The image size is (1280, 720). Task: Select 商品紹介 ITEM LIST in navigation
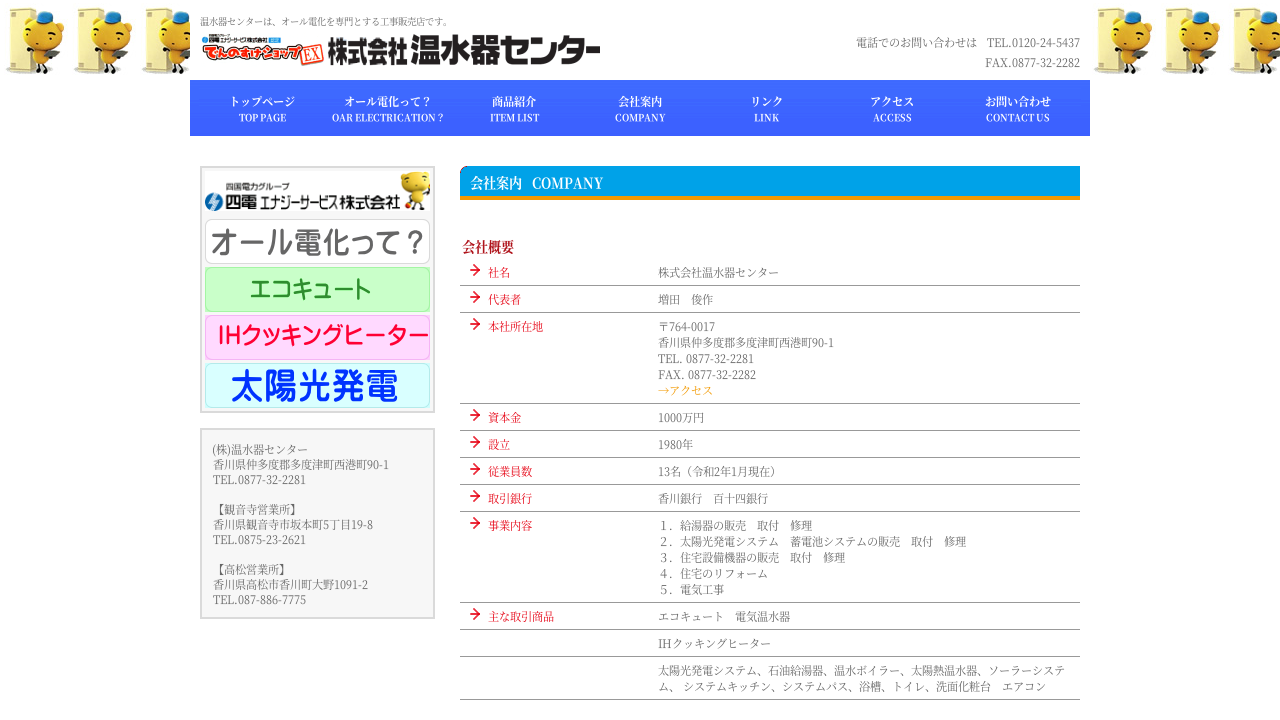tap(514, 108)
